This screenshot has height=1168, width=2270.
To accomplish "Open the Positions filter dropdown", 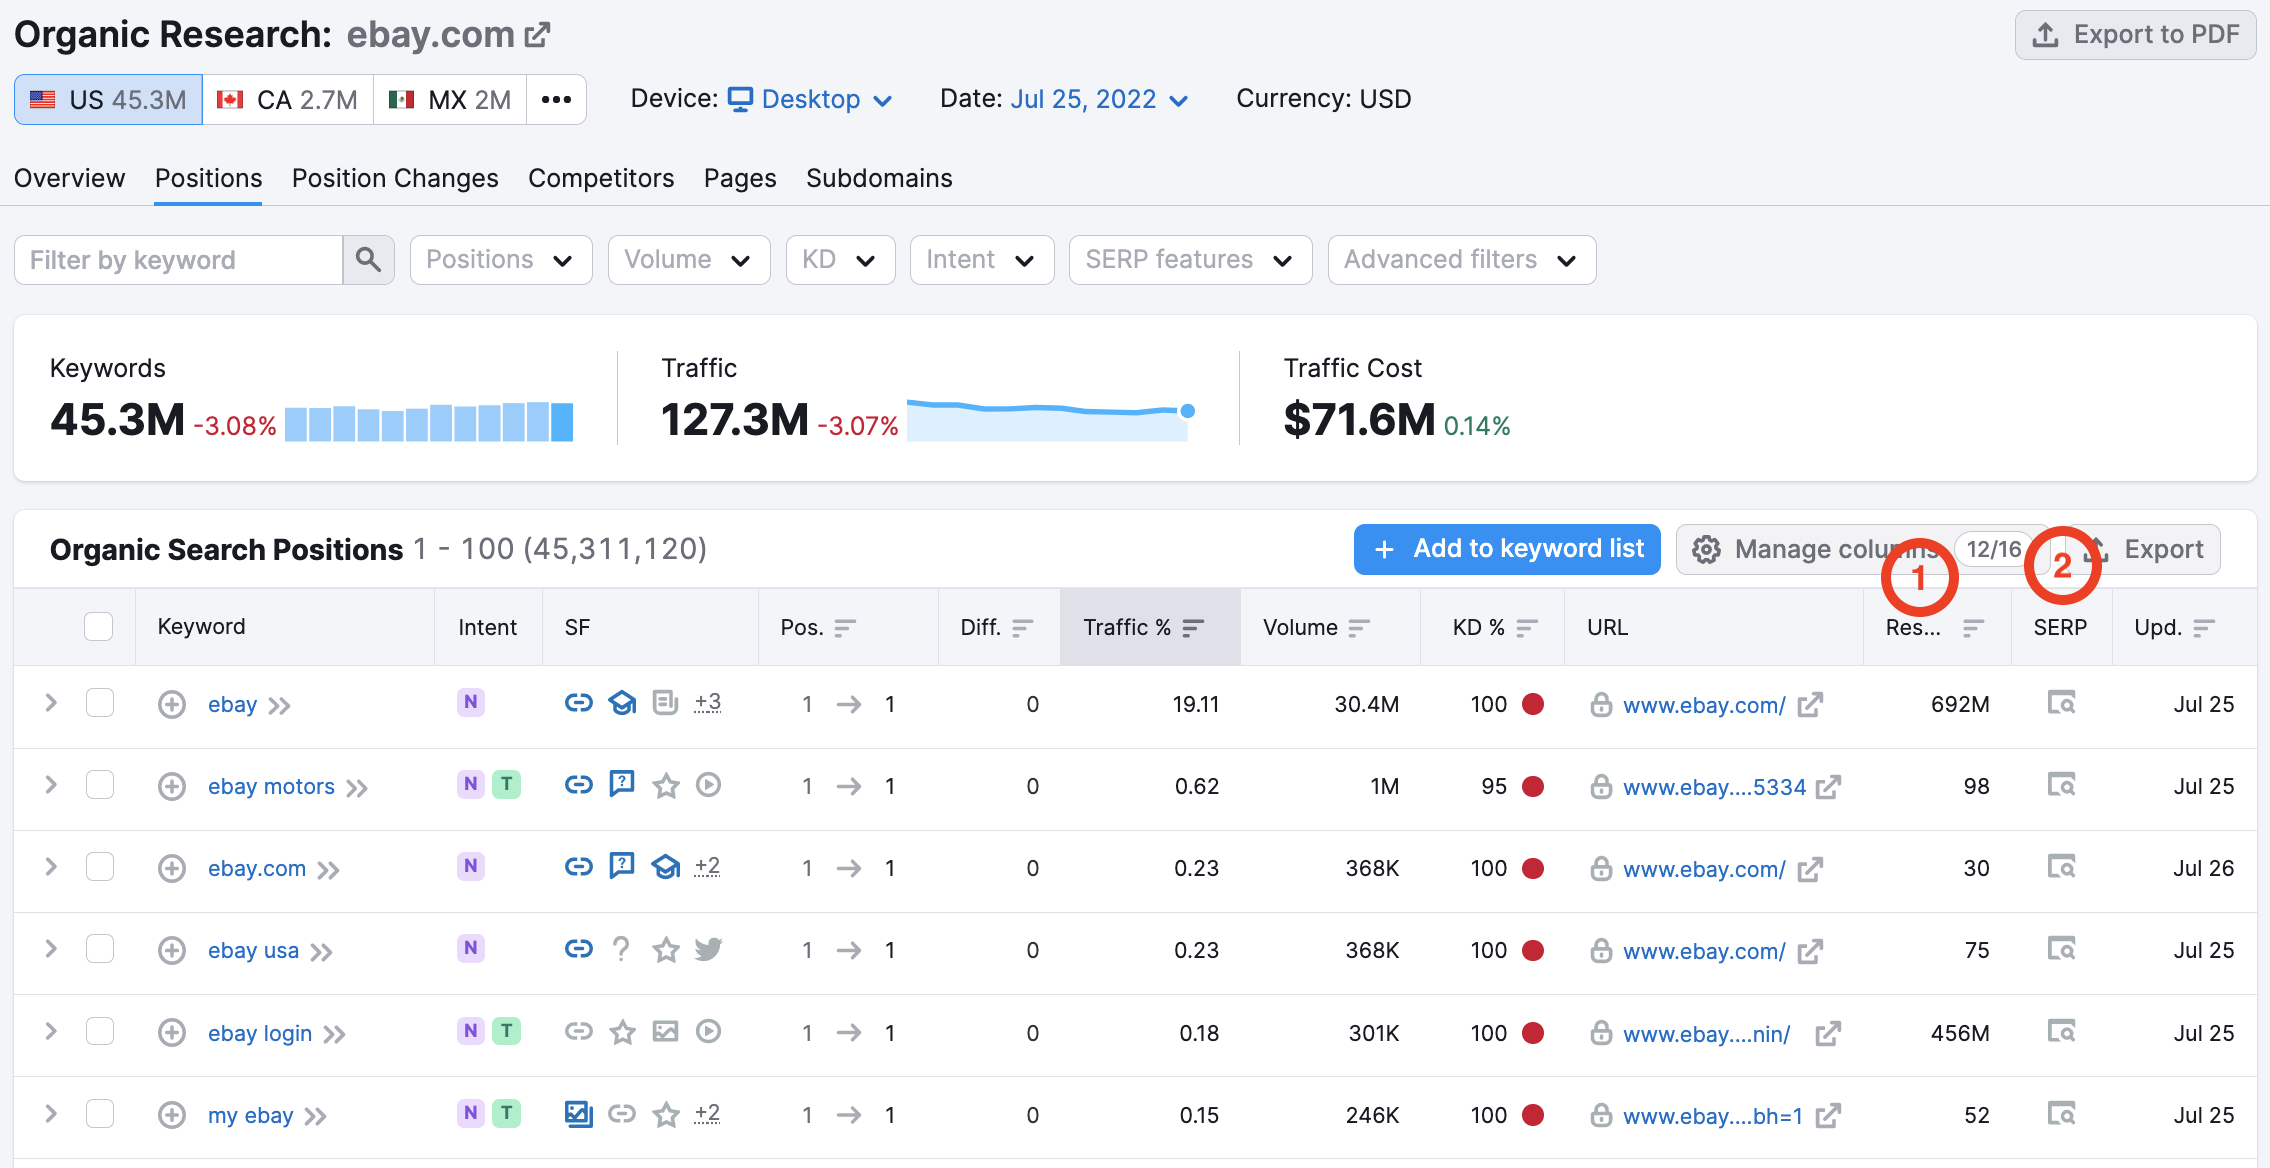I will (x=500, y=260).
